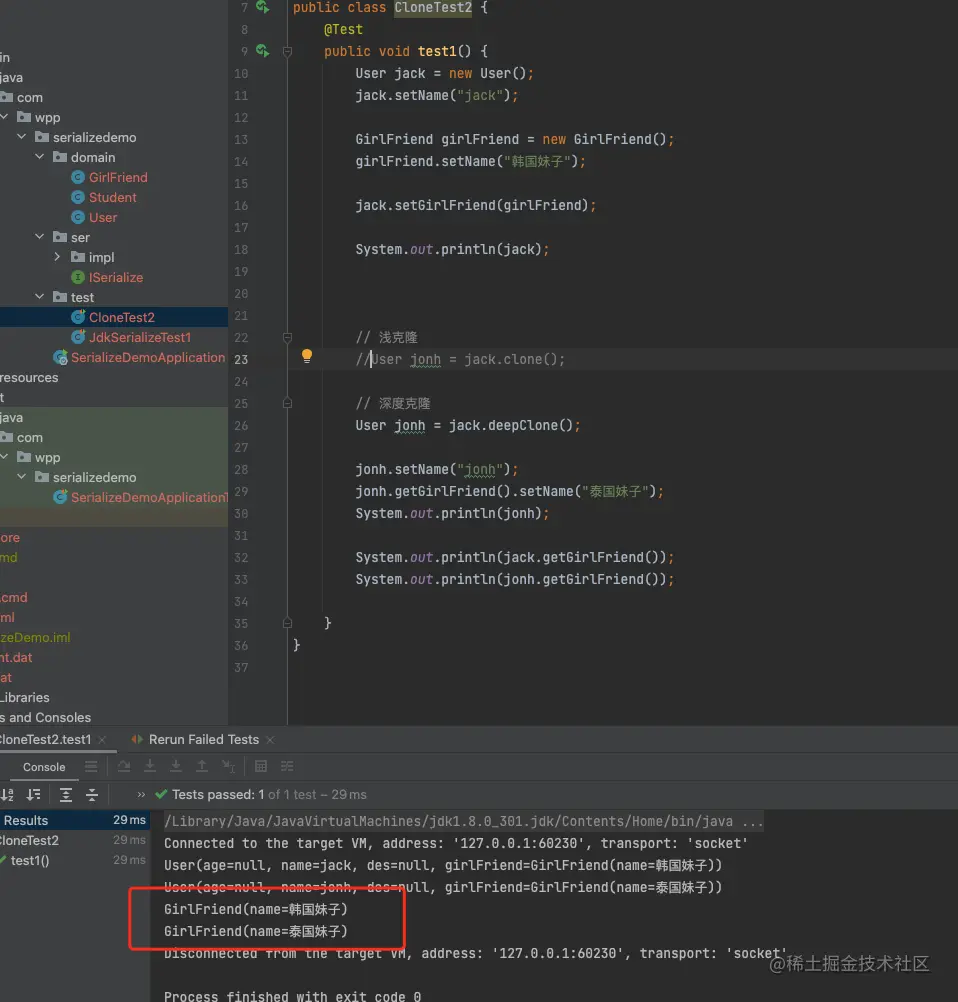958x1002 pixels.
Task: Select the resources folder
Action: pos(29,377)
